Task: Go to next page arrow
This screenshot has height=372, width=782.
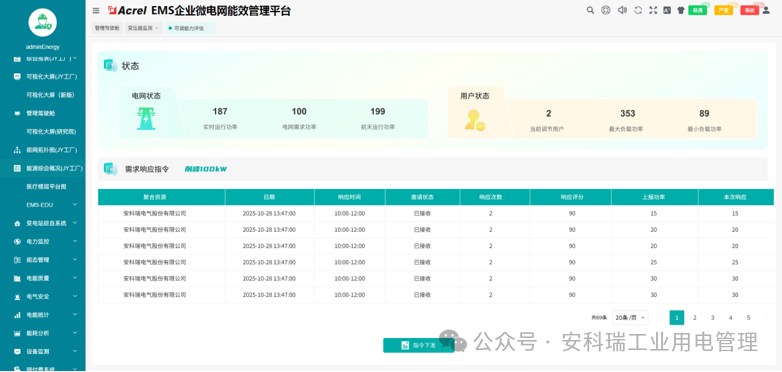Action: click(x=766, y=318)
